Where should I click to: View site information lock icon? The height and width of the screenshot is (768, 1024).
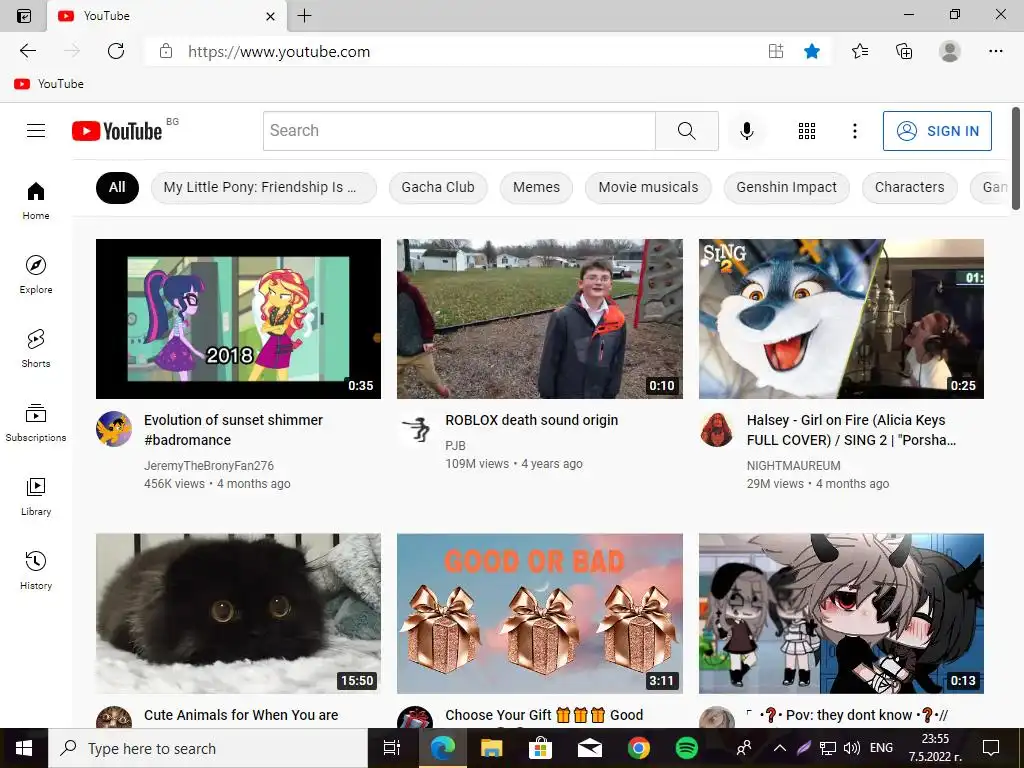click(166, 51)
